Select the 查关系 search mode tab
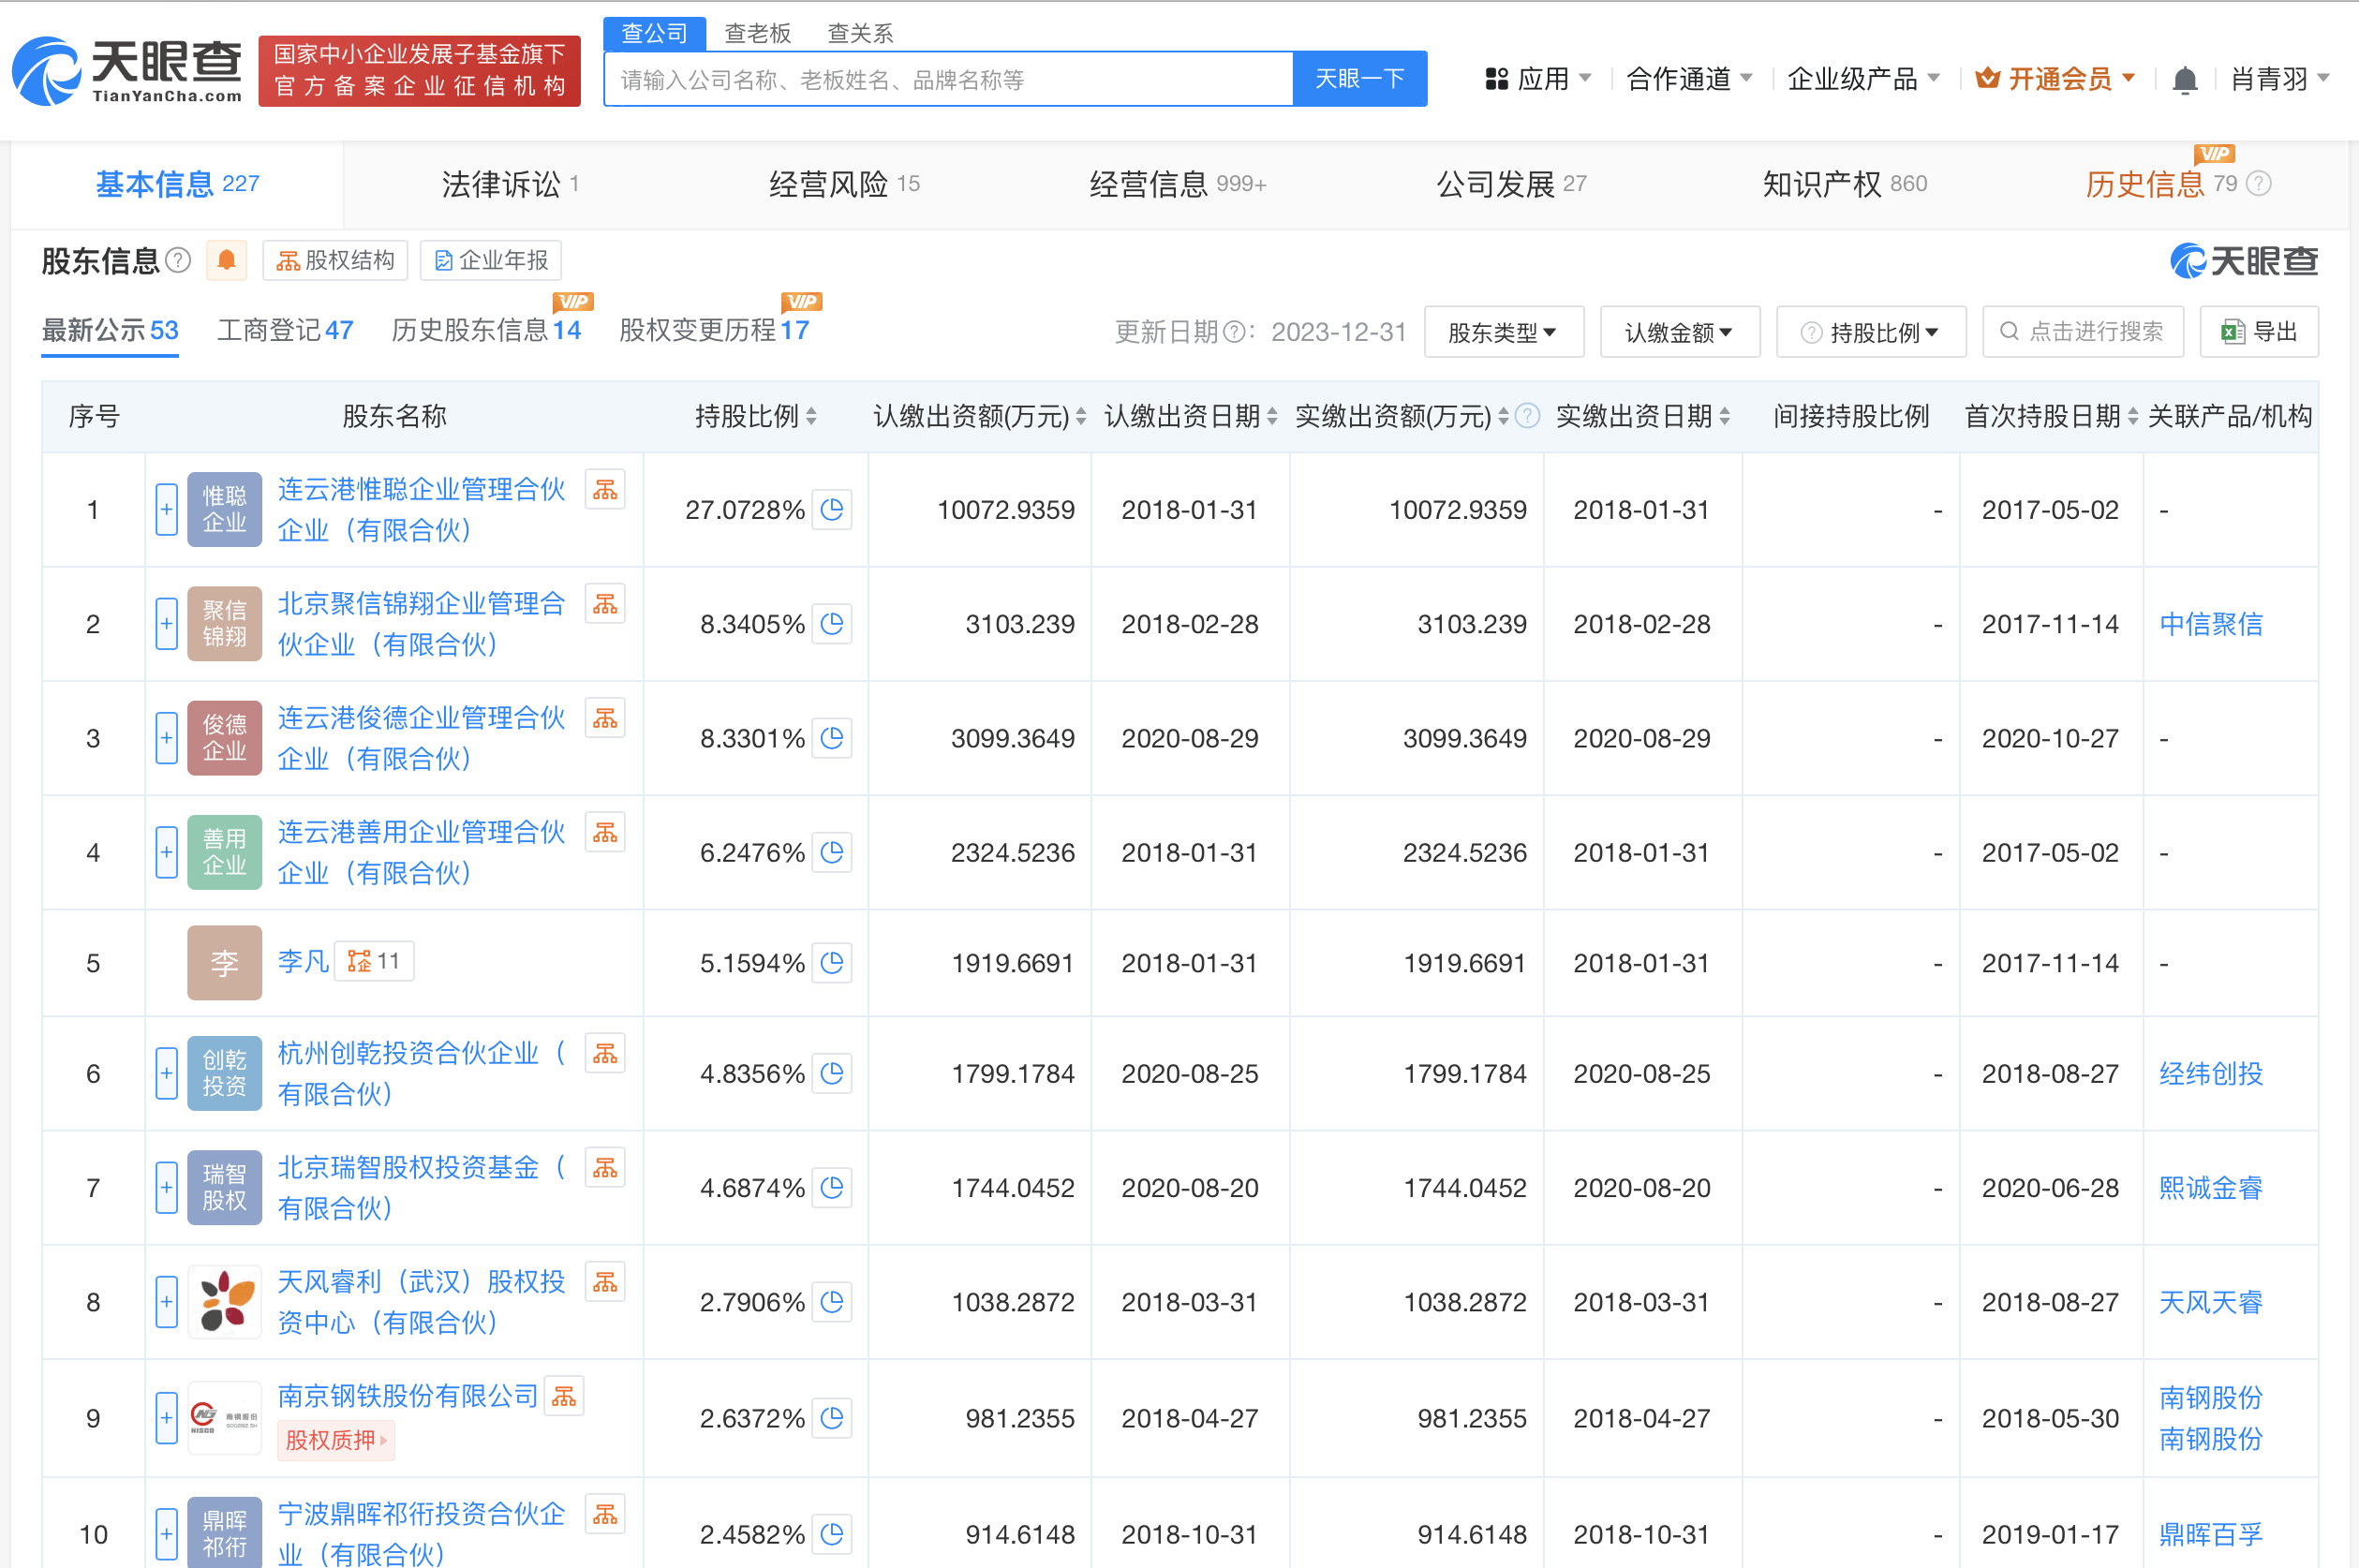The width and height of the screenshot is (2359, 1568). (860, 33)
